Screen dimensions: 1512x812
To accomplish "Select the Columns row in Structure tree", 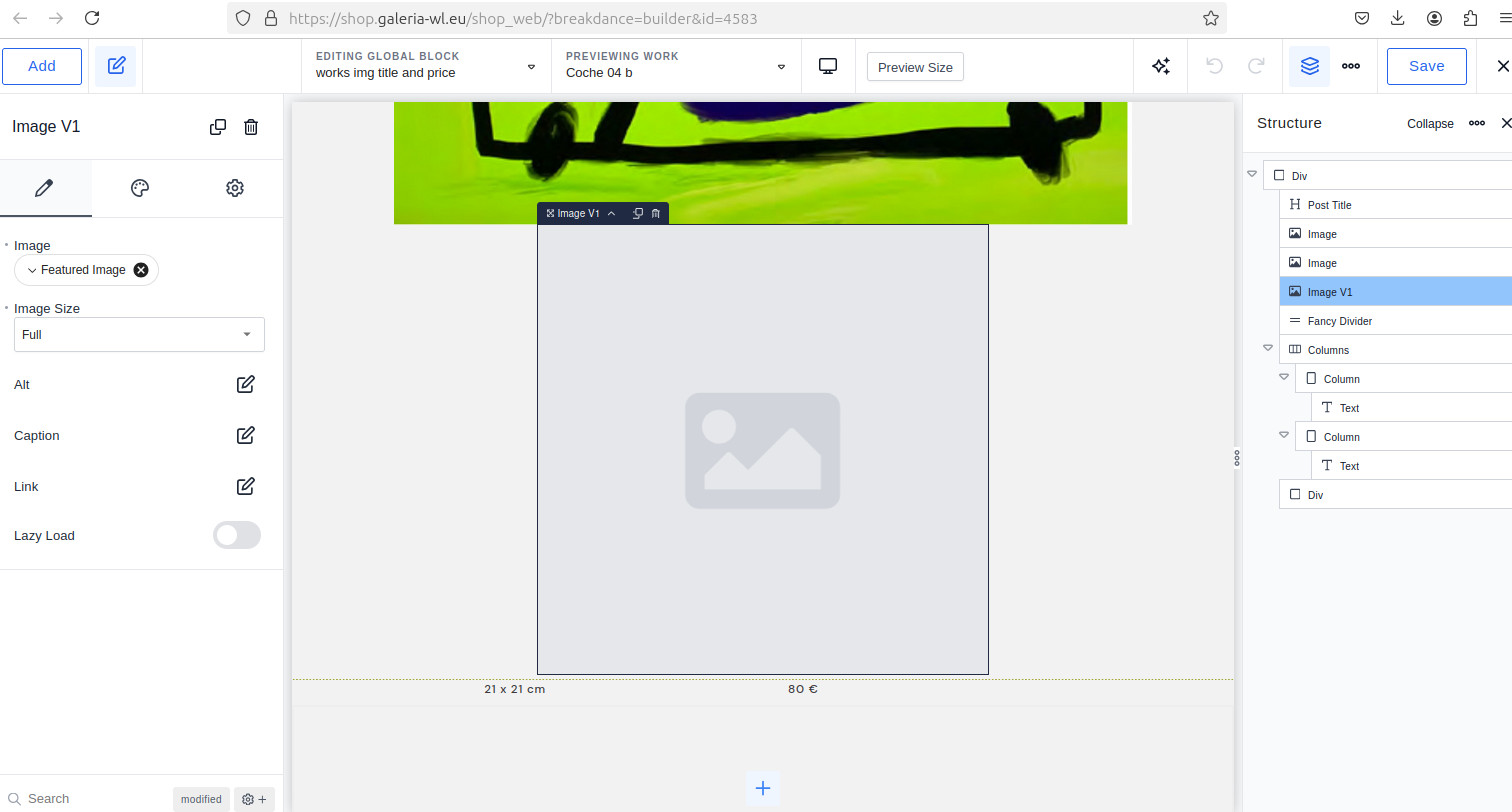I will pyautogui.click(x=1396, y=350).
